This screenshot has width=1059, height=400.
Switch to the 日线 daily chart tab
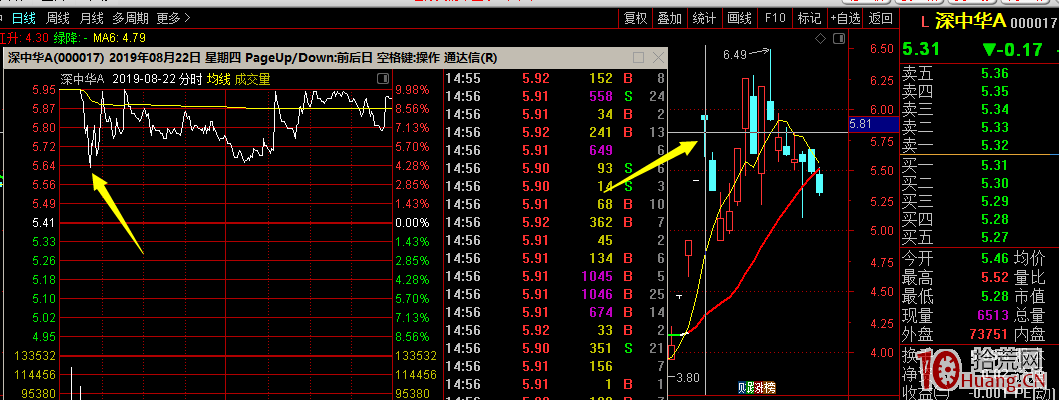pos(24,19)
